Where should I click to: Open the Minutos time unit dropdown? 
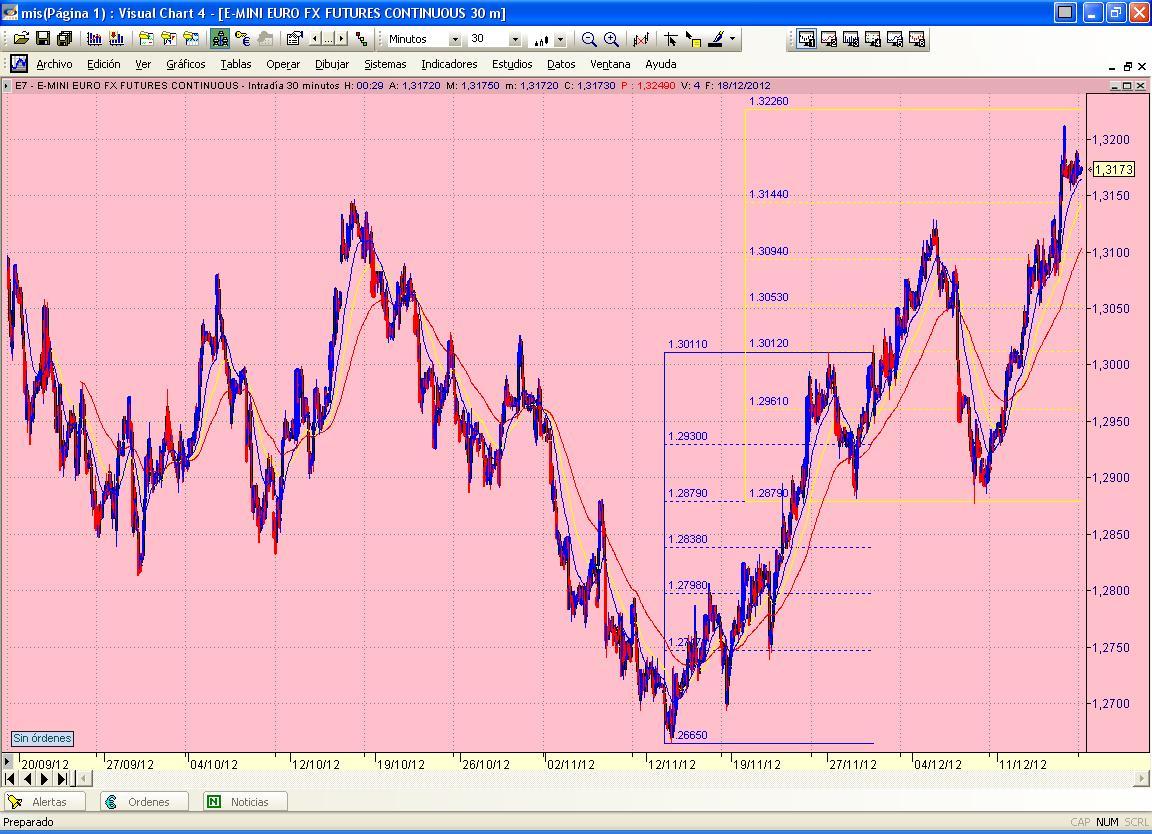click(x=455, y=40)
